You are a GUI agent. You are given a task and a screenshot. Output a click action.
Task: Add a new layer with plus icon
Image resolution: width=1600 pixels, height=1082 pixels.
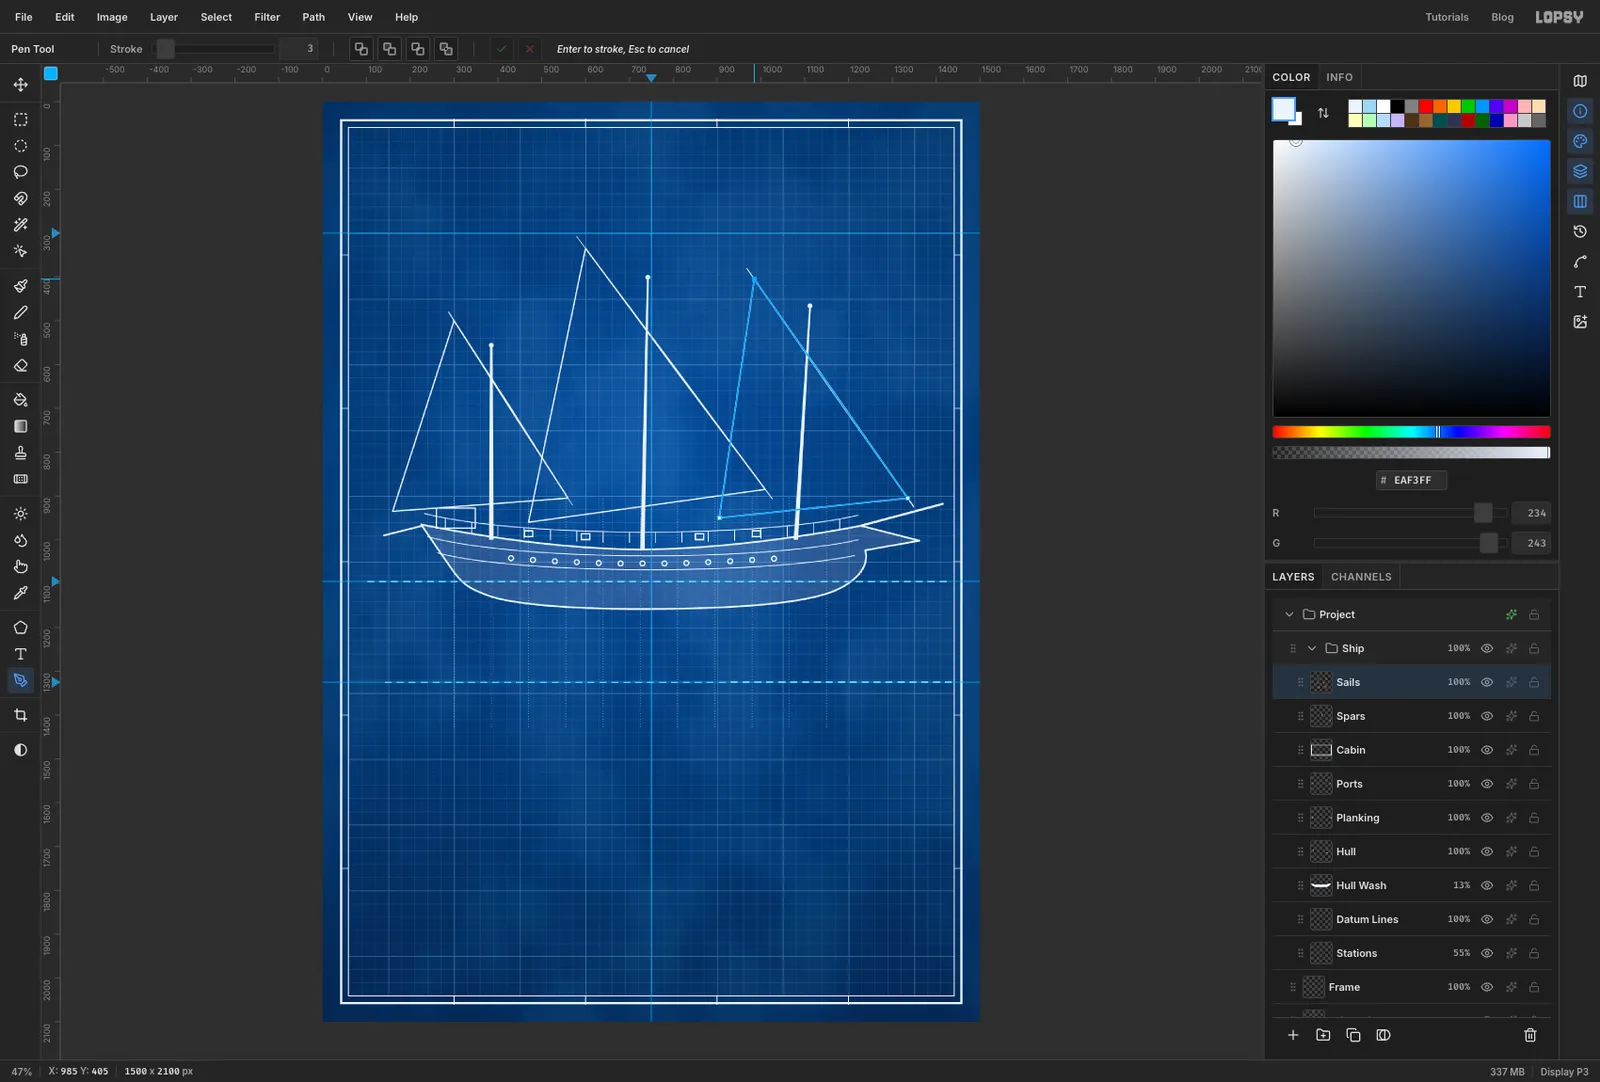pyautogui.click(x=1293, y=1035)
